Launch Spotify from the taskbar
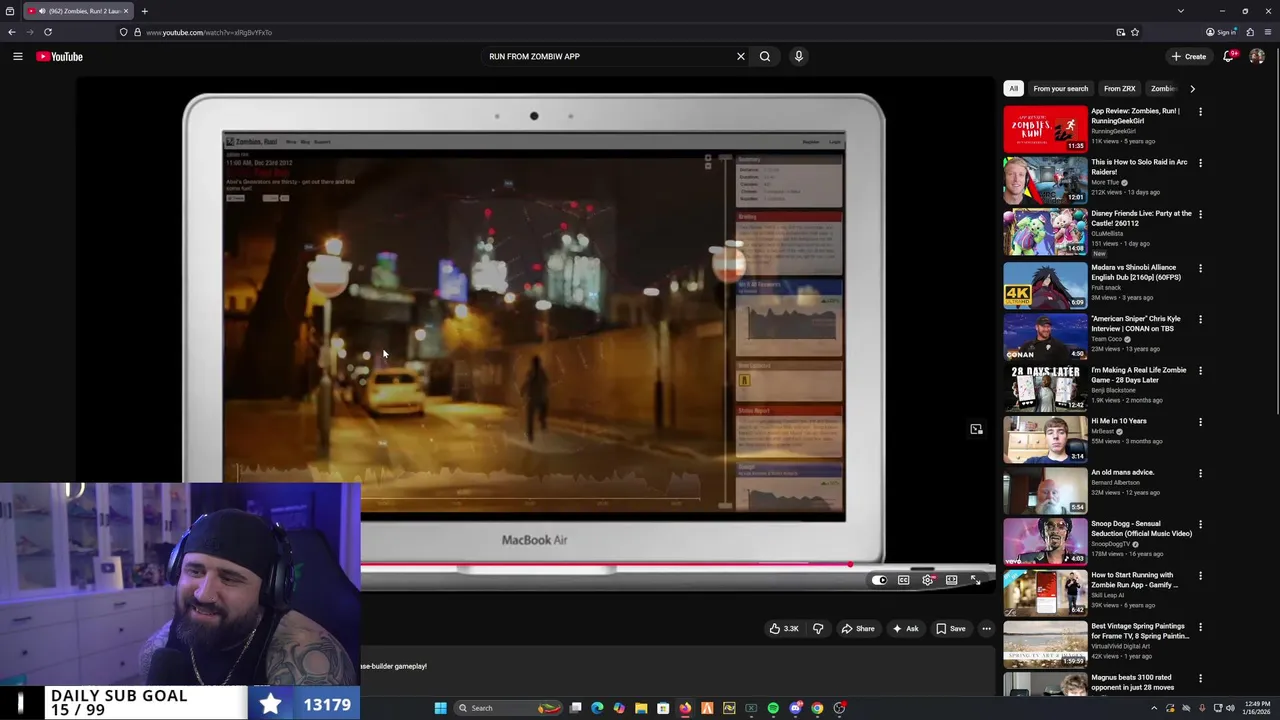 click(x=773, y=708)
